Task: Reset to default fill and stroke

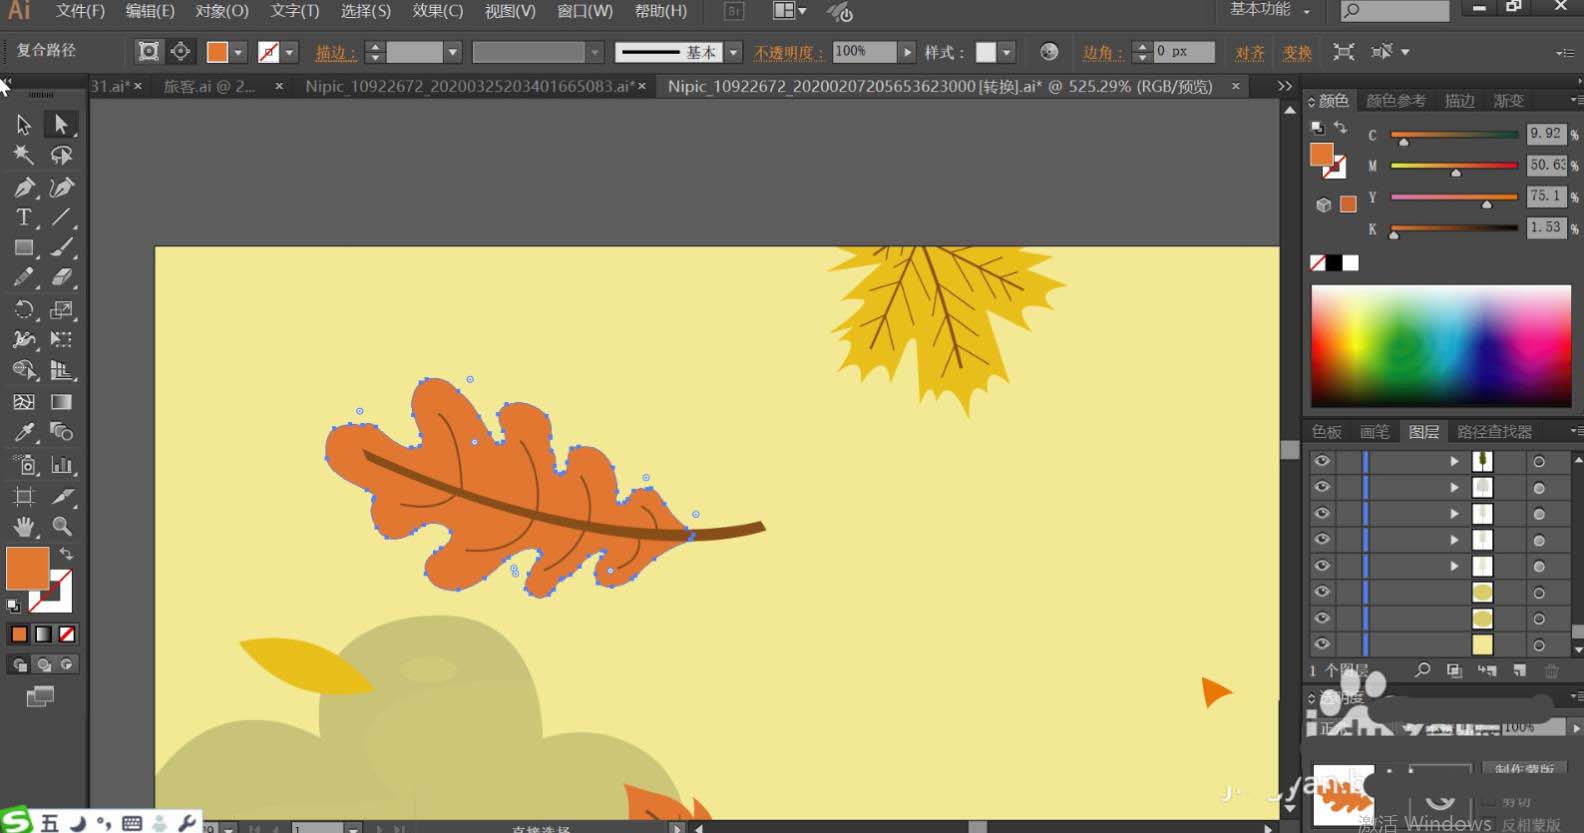Action: [x=13, y=606]
